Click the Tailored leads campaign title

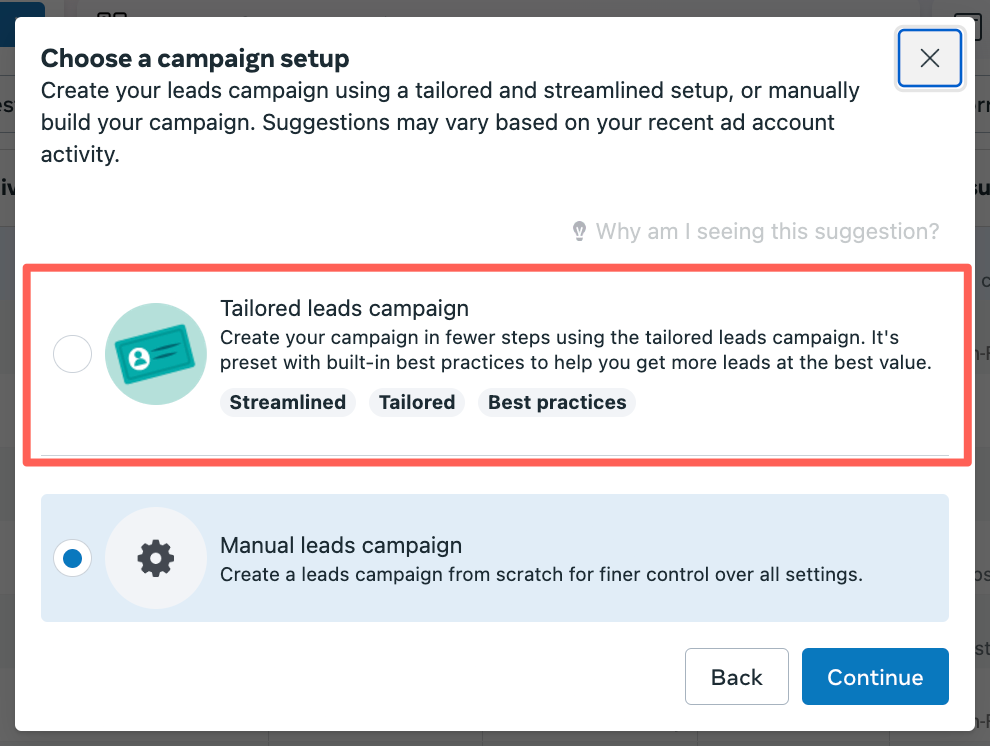point(345,309)
